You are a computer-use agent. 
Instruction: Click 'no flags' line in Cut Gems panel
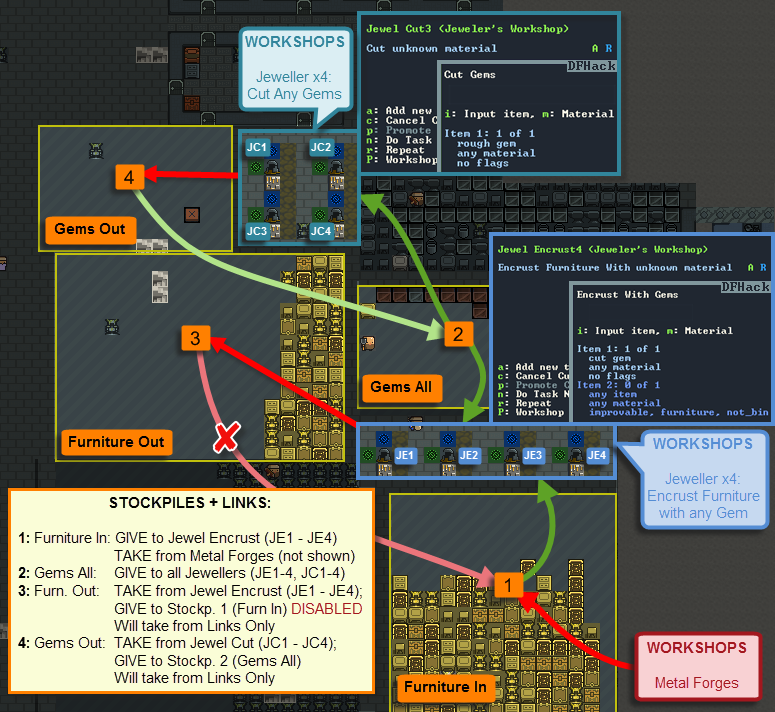[482, 163]
